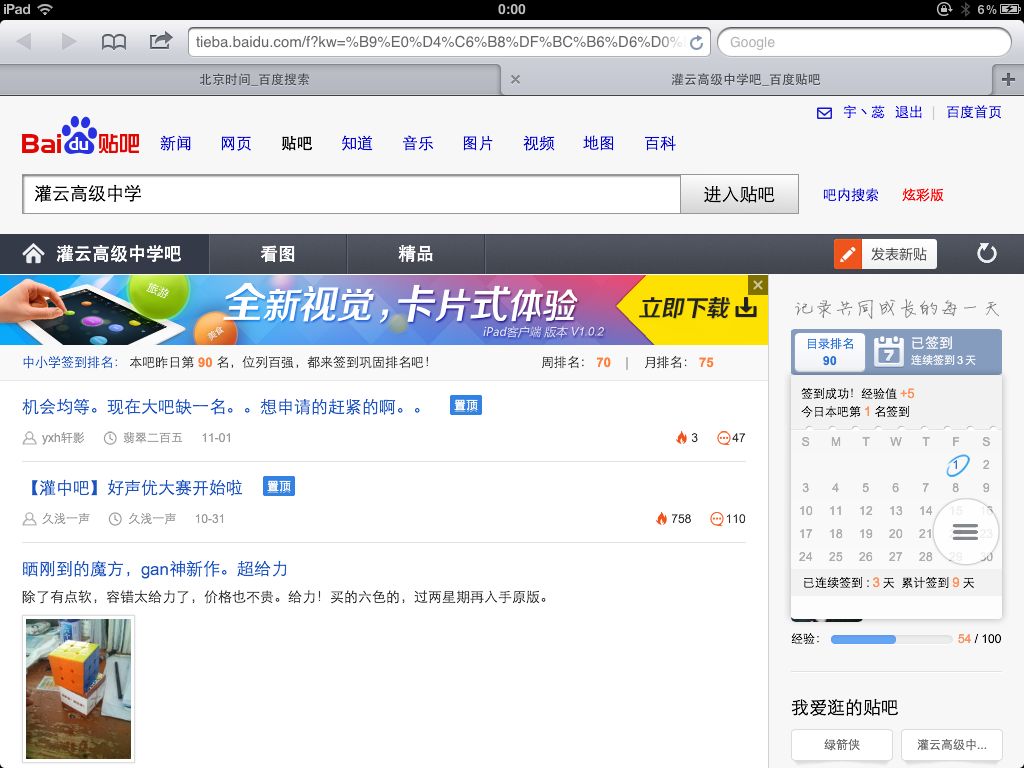Open the 百度首页 link
The height and width of the screenshot is (768, 1024).
[974, 112]
